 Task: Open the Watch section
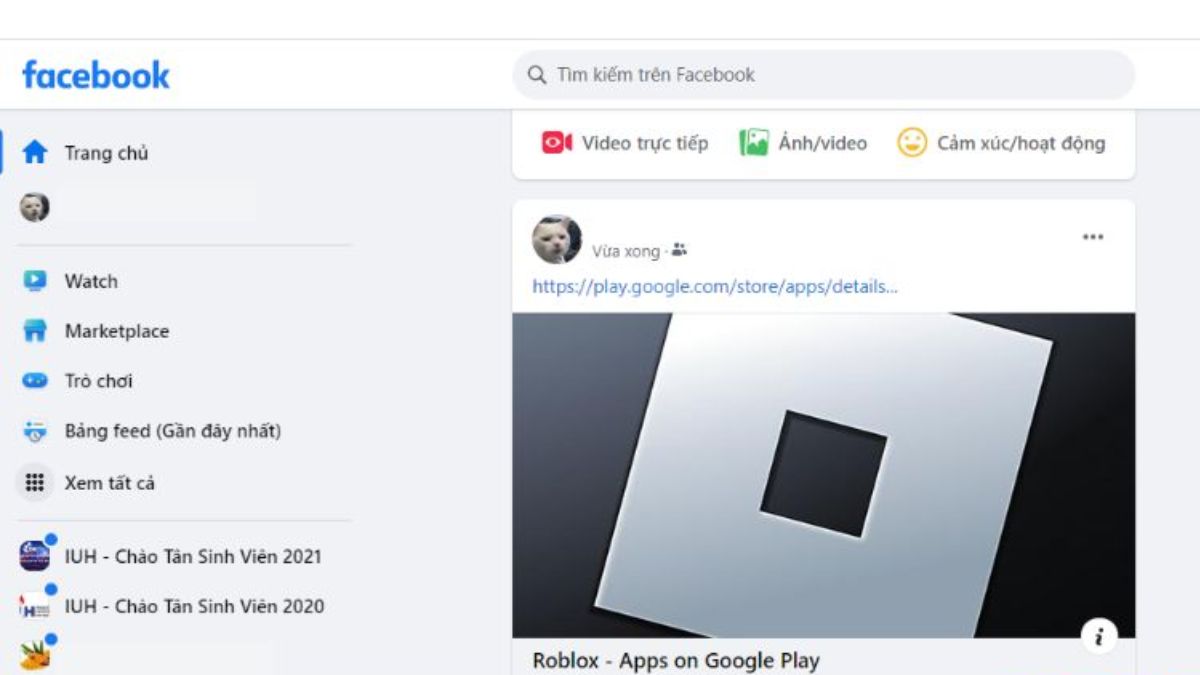[x=90, y=281]
